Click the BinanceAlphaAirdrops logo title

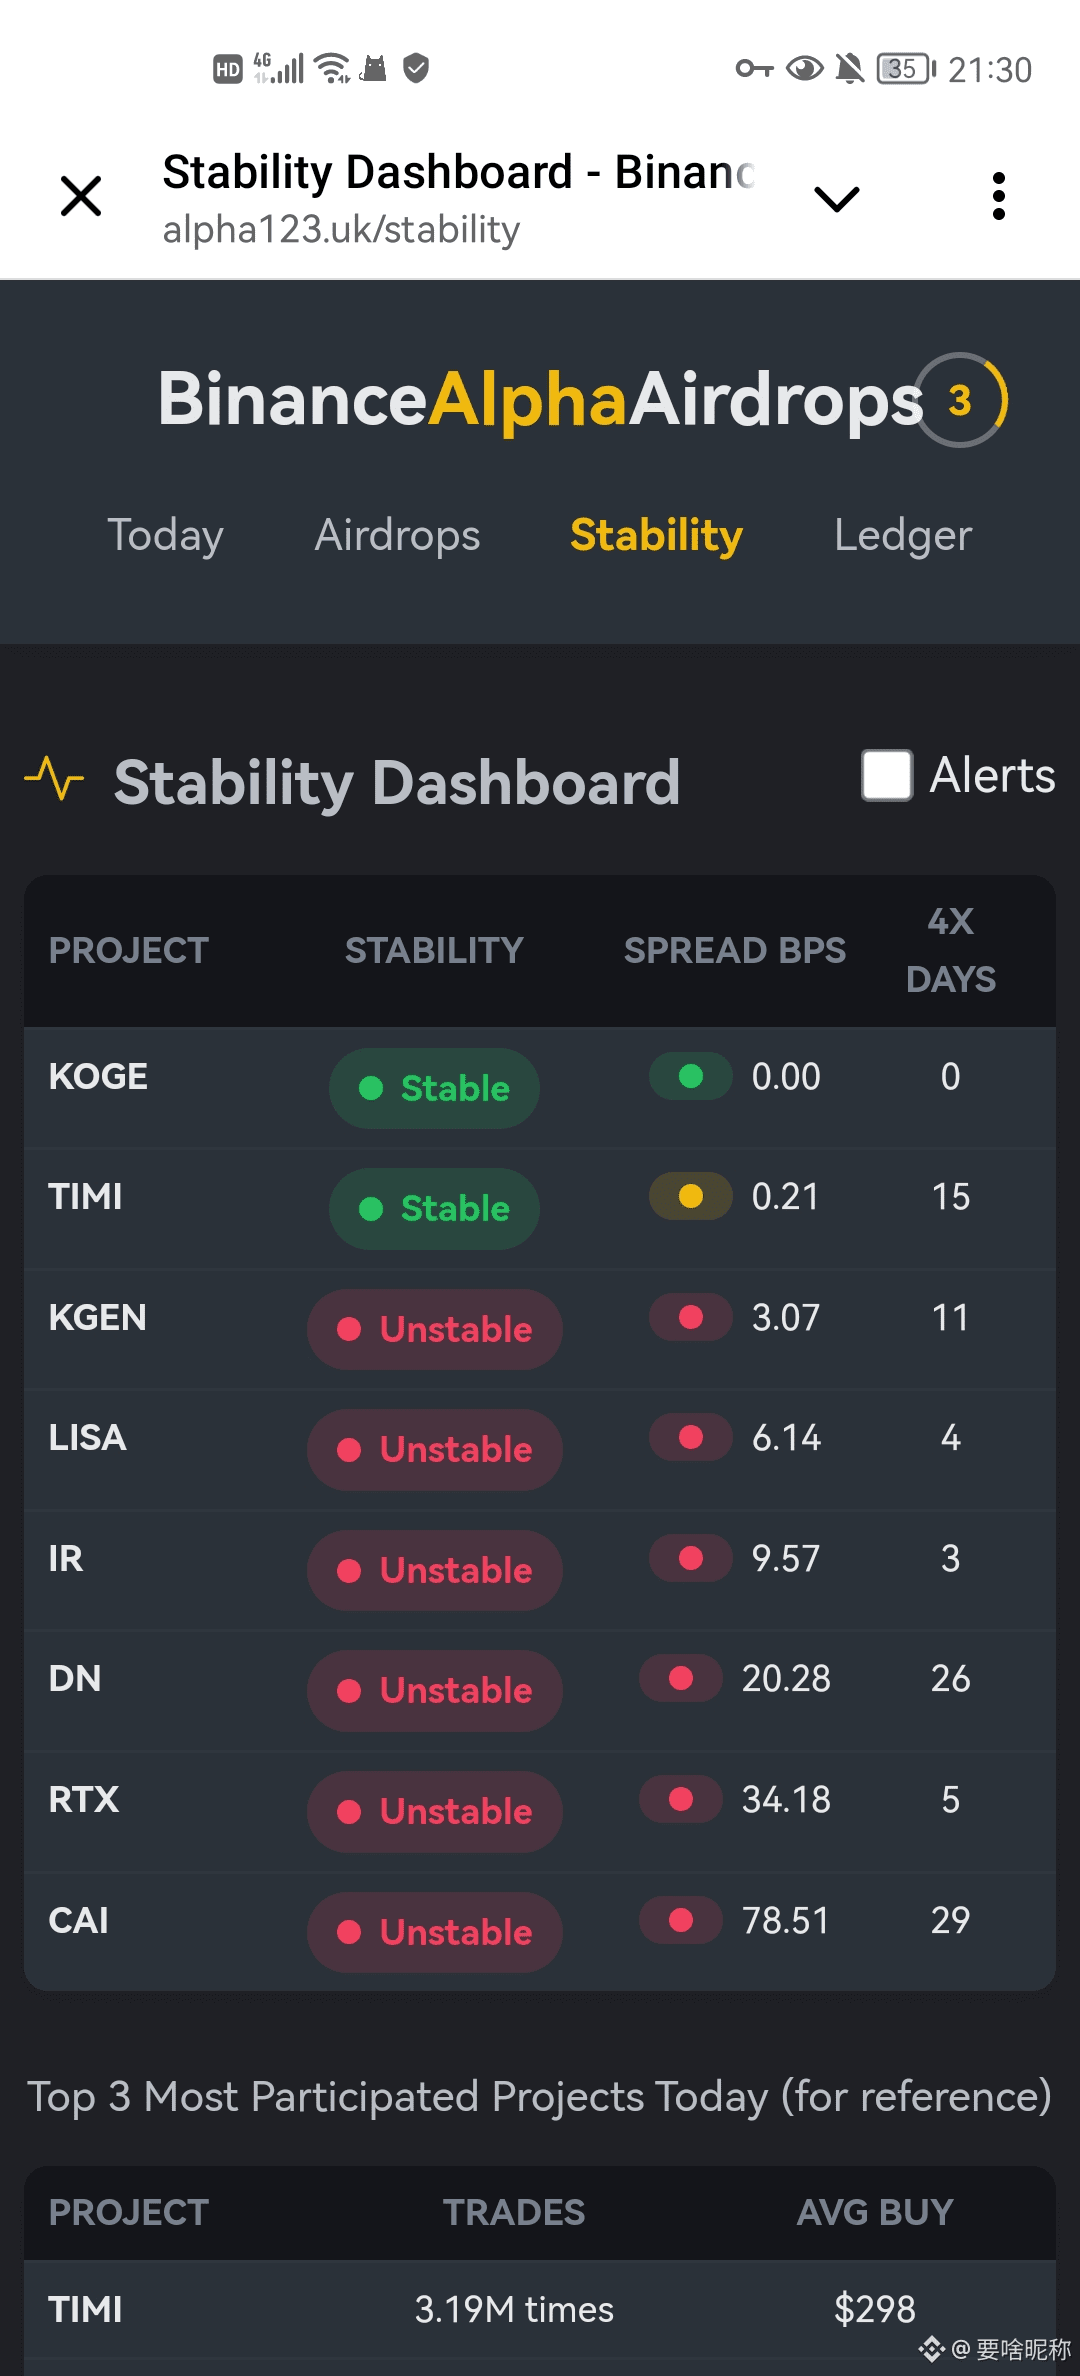[540, 400]
